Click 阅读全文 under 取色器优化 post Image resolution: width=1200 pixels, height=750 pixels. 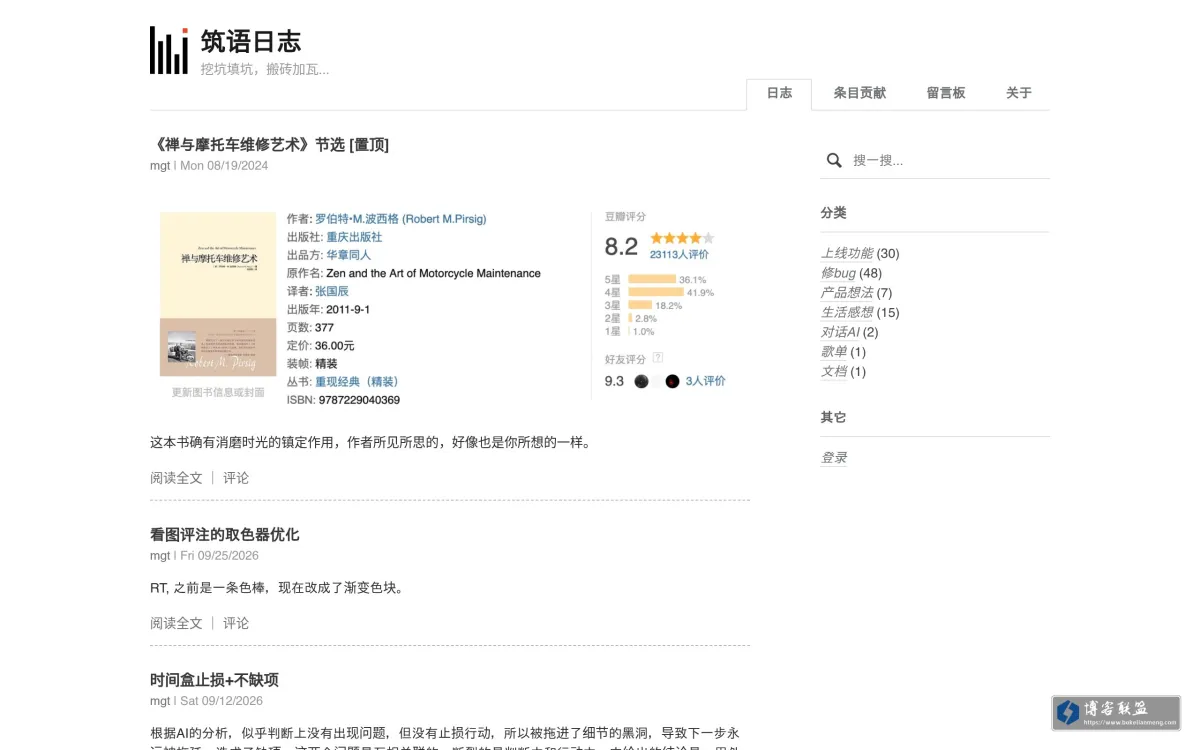[176, 623]
